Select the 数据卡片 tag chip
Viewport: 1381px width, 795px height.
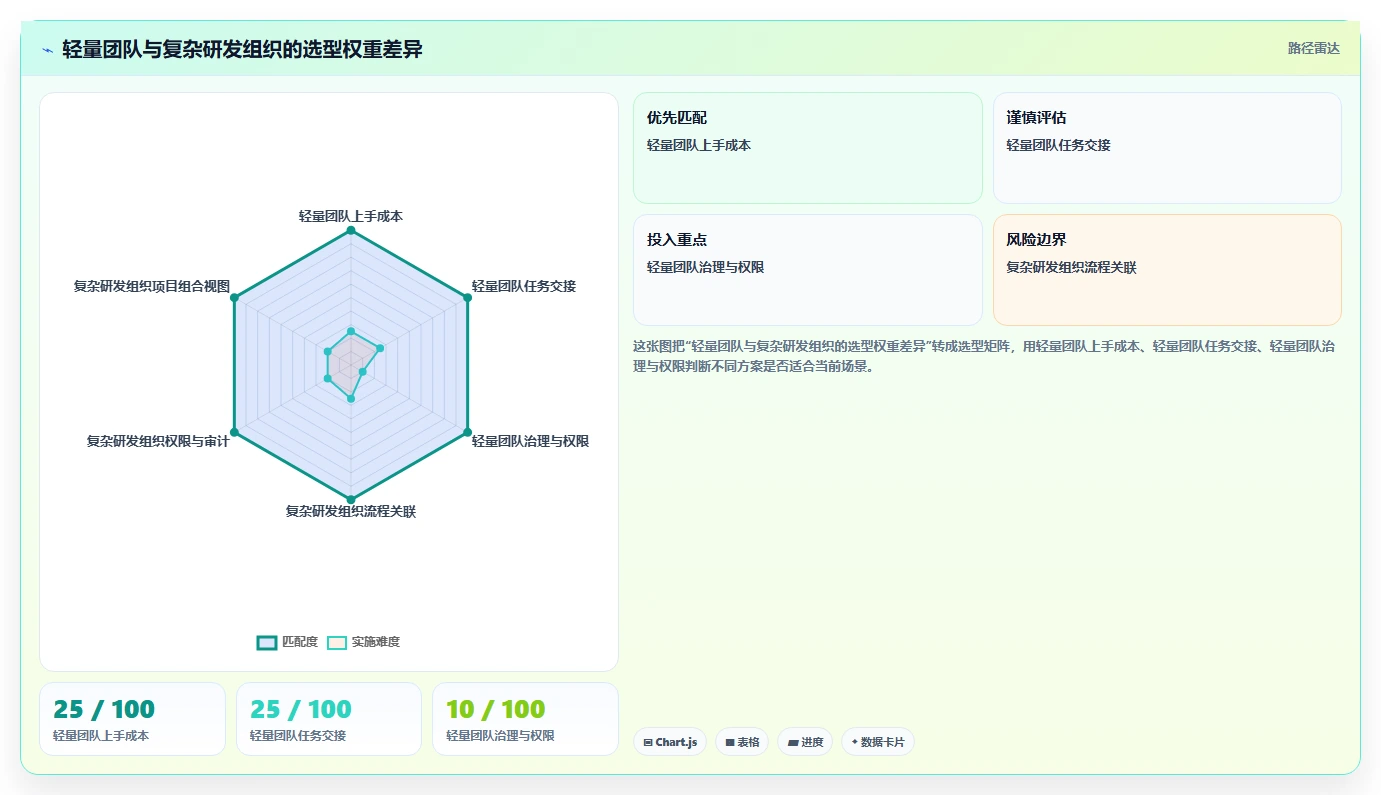click(x=878, y=742)
